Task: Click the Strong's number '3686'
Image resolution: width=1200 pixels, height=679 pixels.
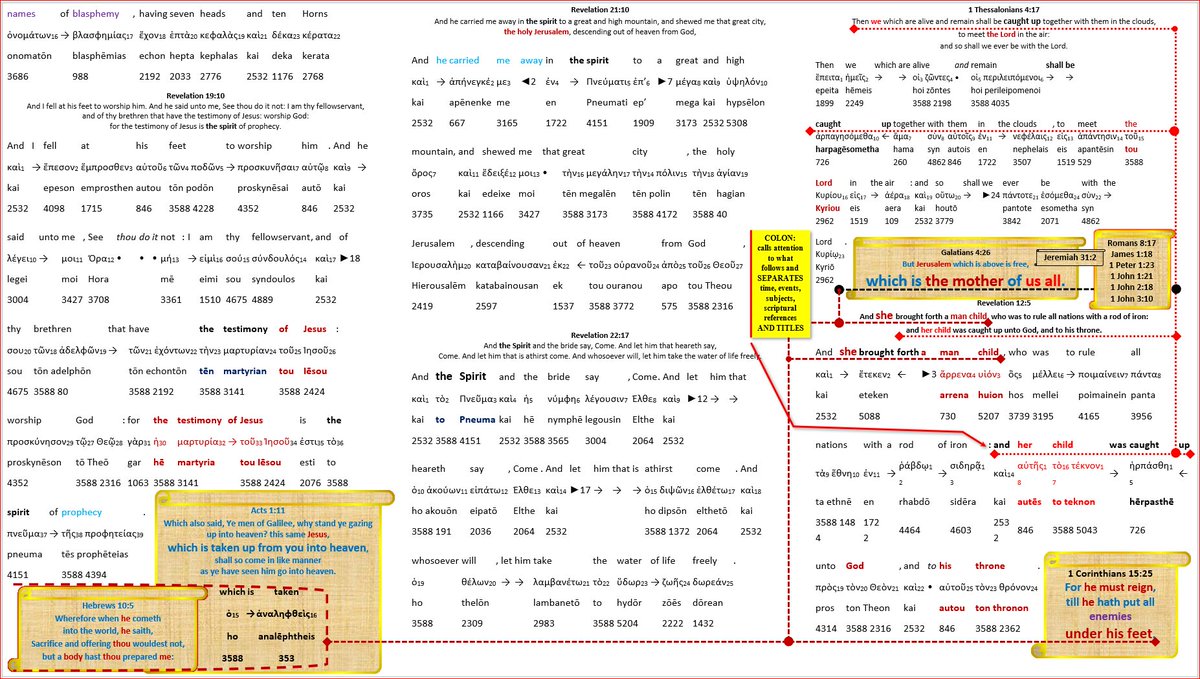Action: pyautogui.click(x=18, y=77)
